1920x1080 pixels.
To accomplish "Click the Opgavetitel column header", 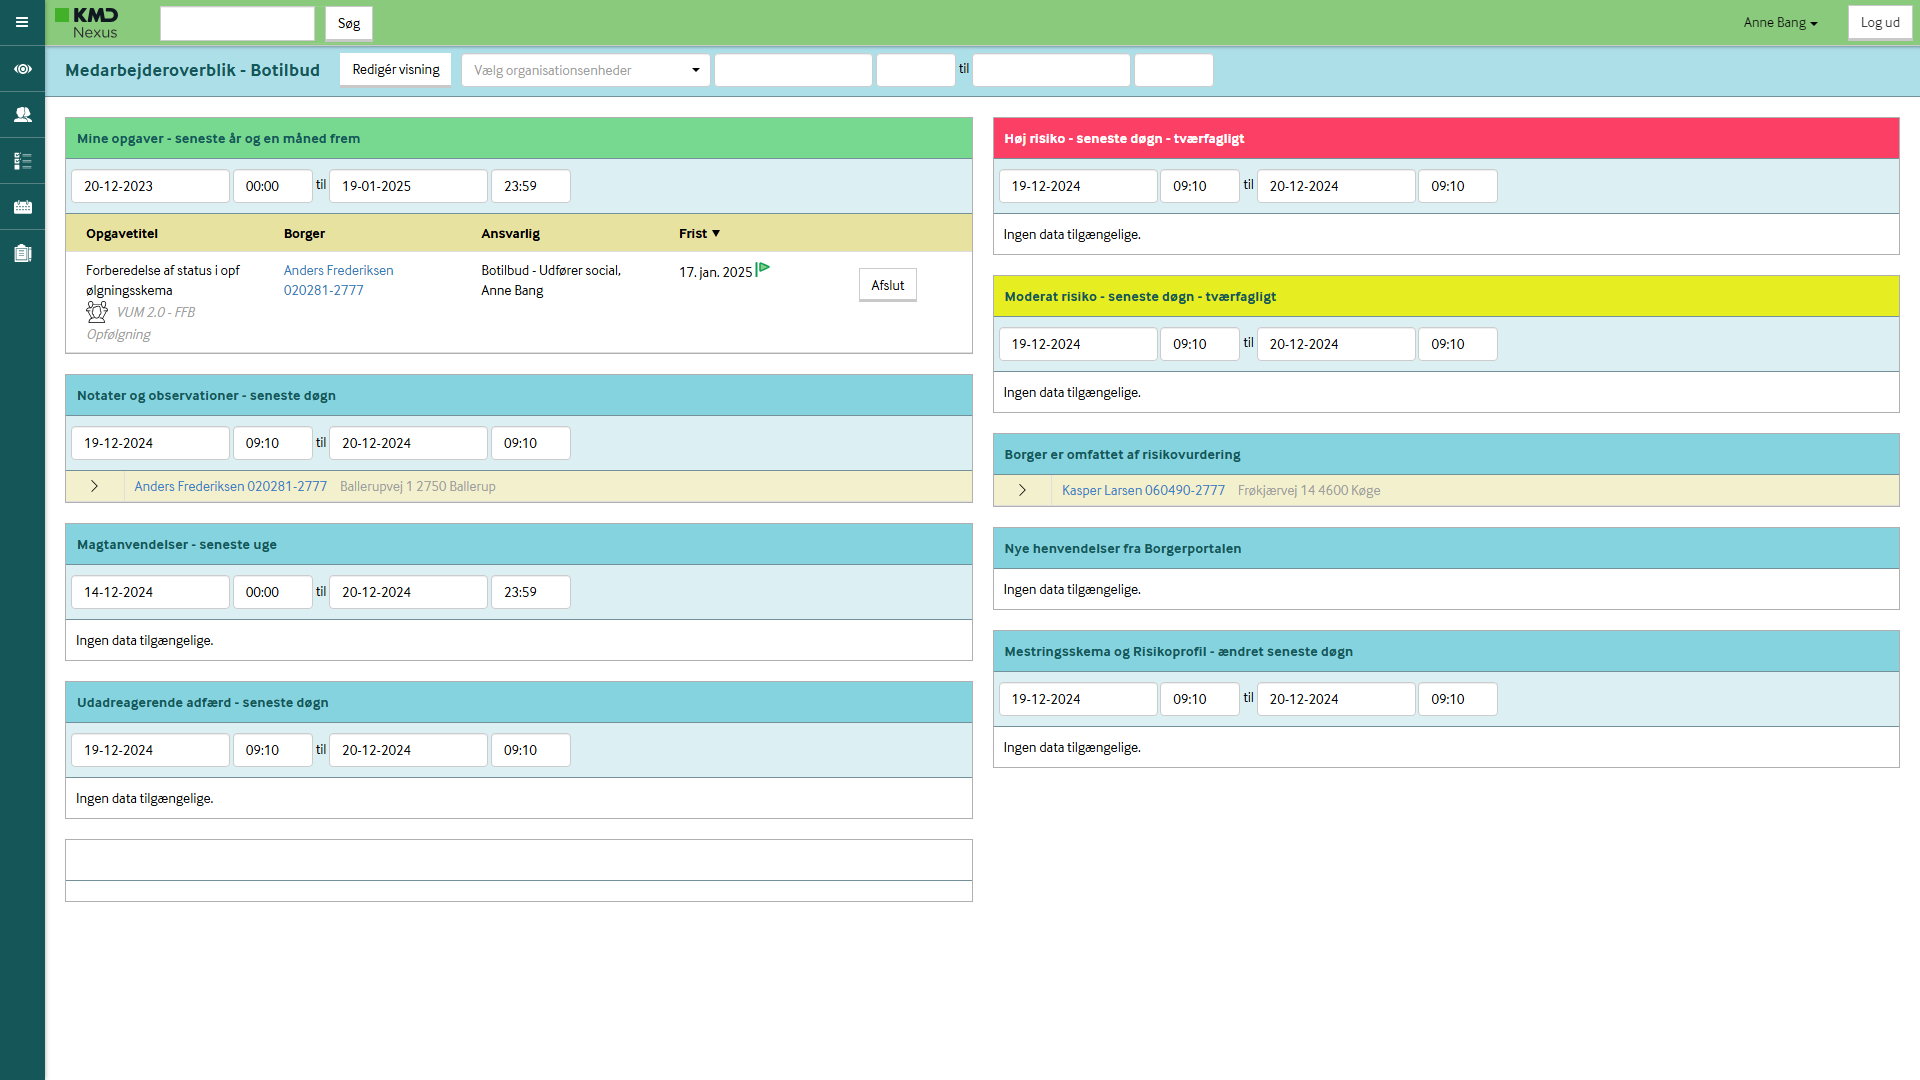I will coord(122,233).
